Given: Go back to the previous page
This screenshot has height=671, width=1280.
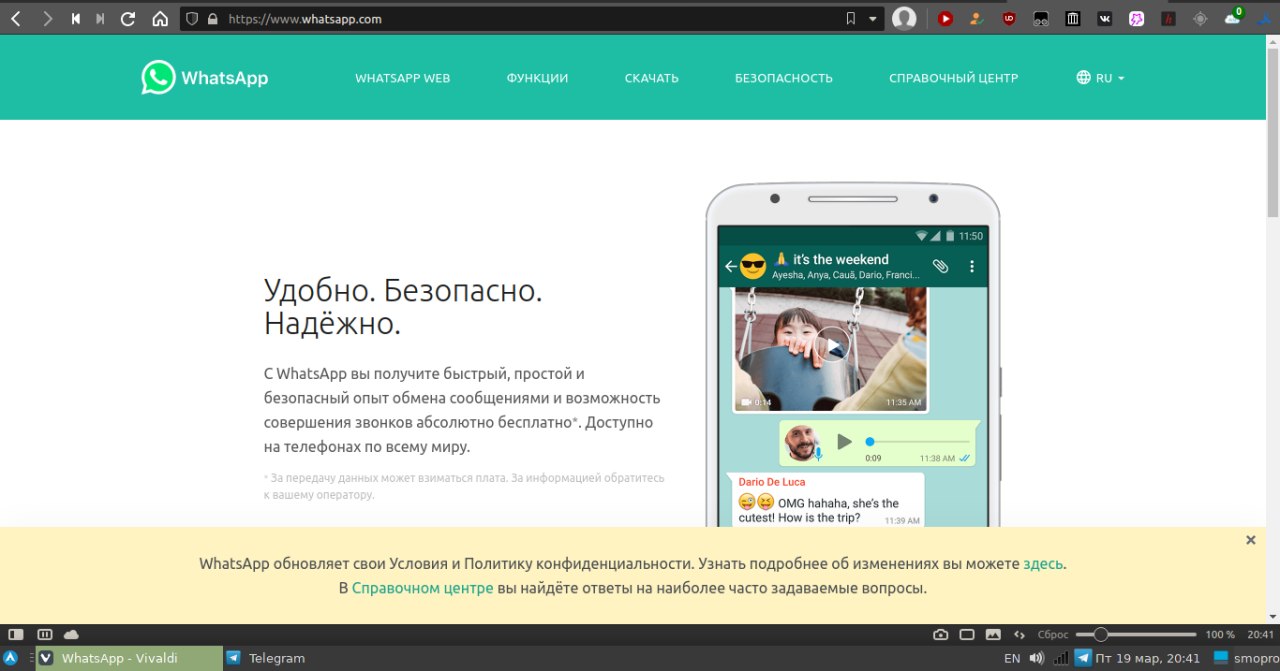Looking at the screenshot, I should (x=15, y=18).
